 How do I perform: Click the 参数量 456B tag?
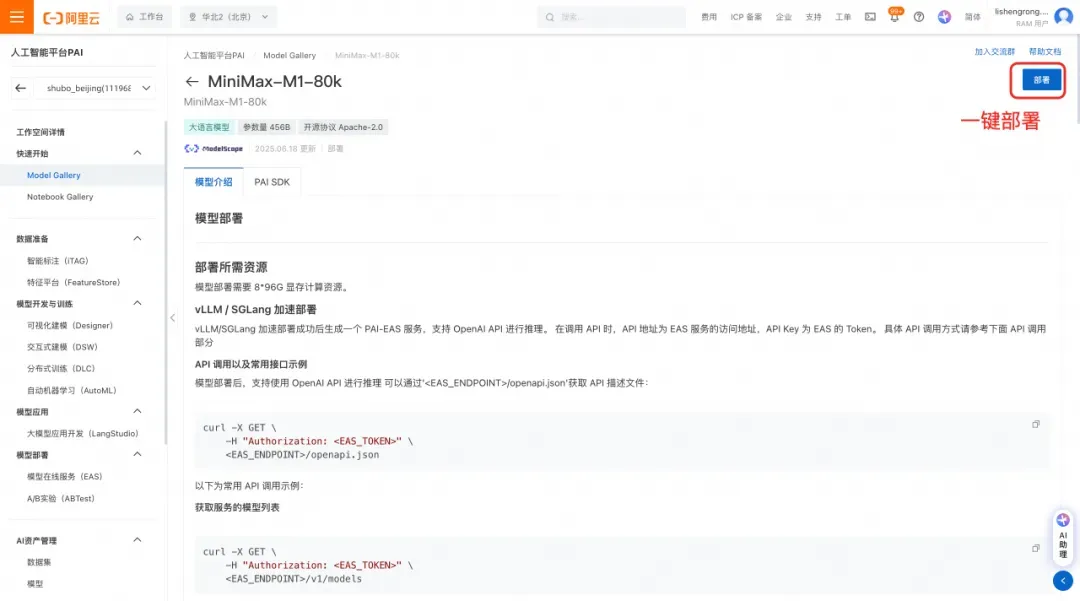click(267, 127)
